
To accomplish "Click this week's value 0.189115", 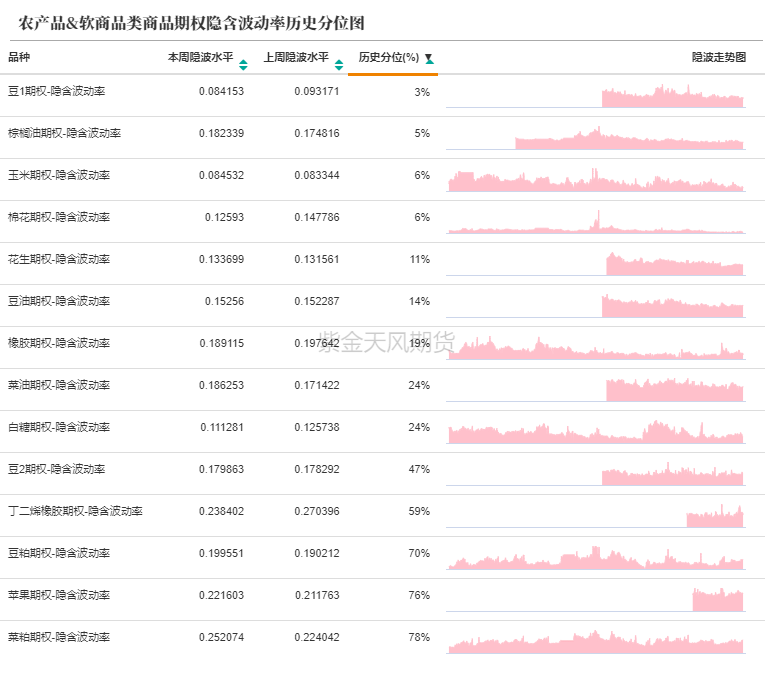I will (x=221, y=343).
